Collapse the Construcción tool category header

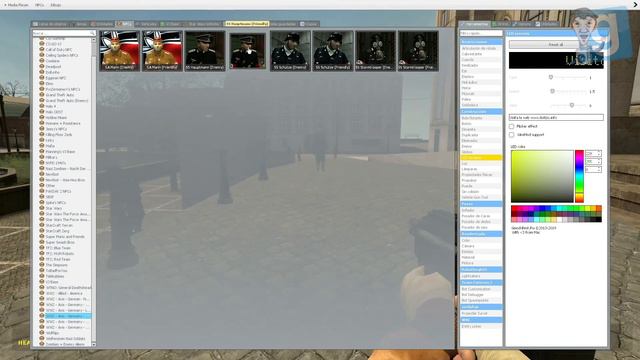coord(481,111)
